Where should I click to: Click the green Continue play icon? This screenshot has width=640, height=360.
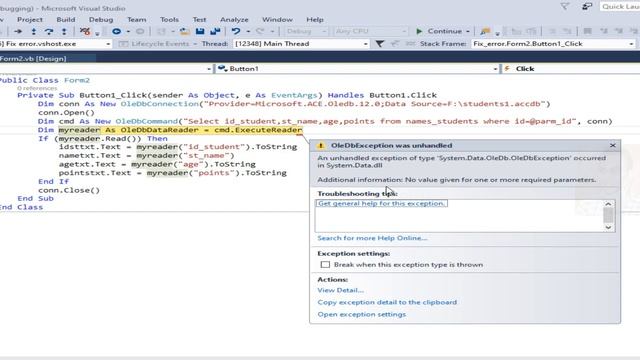point(419,31)
